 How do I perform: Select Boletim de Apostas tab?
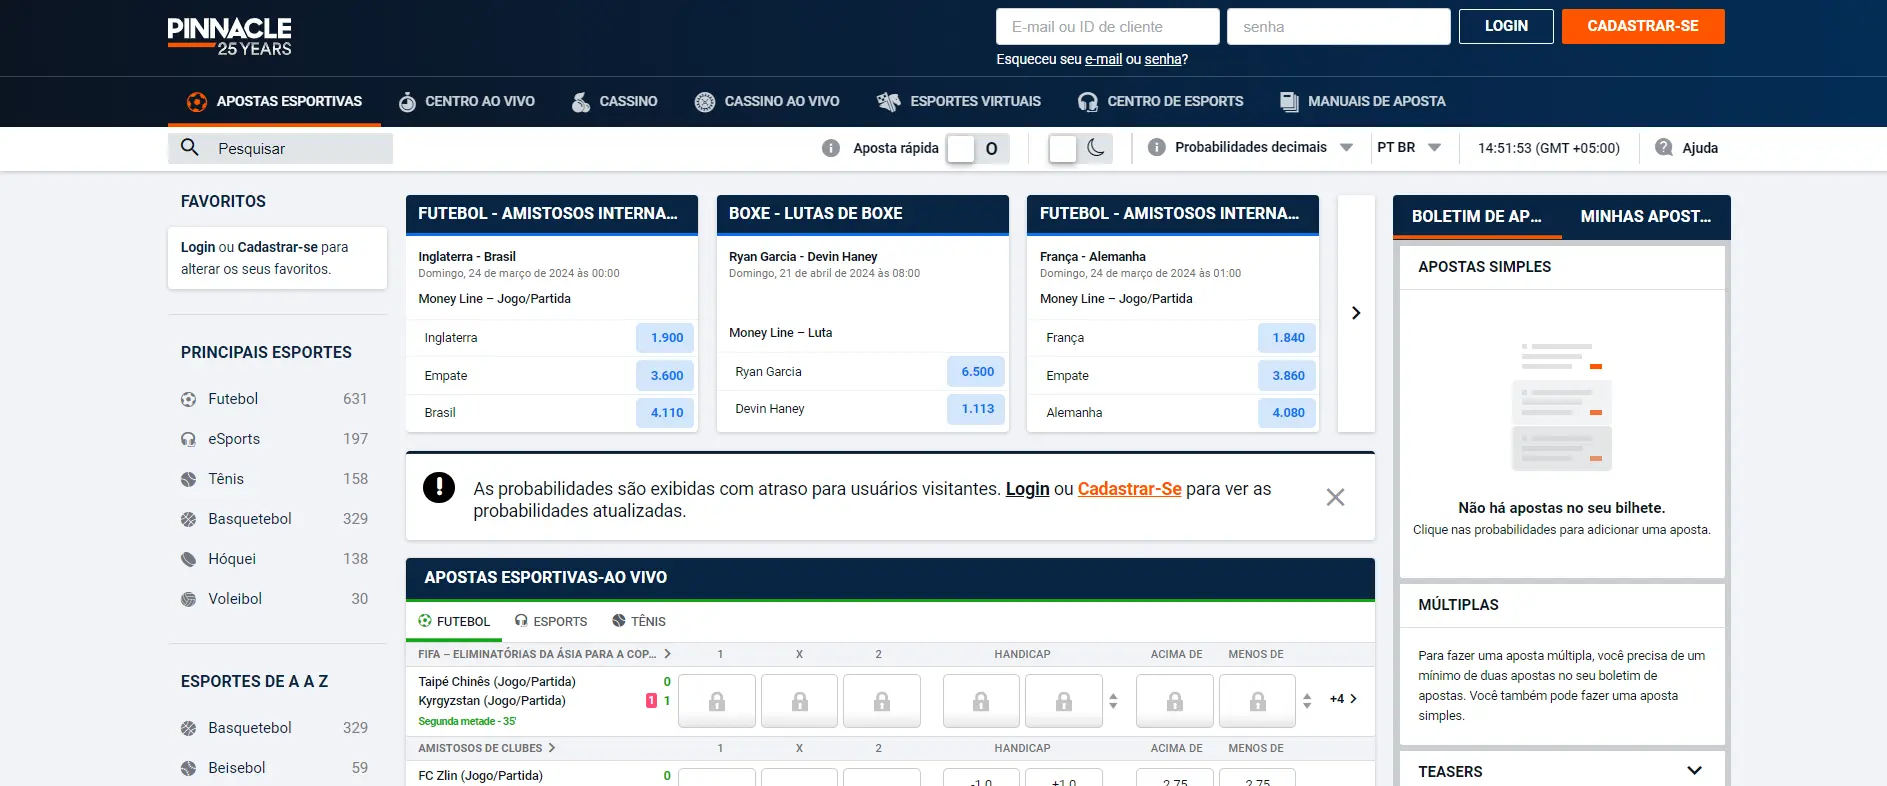tap(1477, 216)
